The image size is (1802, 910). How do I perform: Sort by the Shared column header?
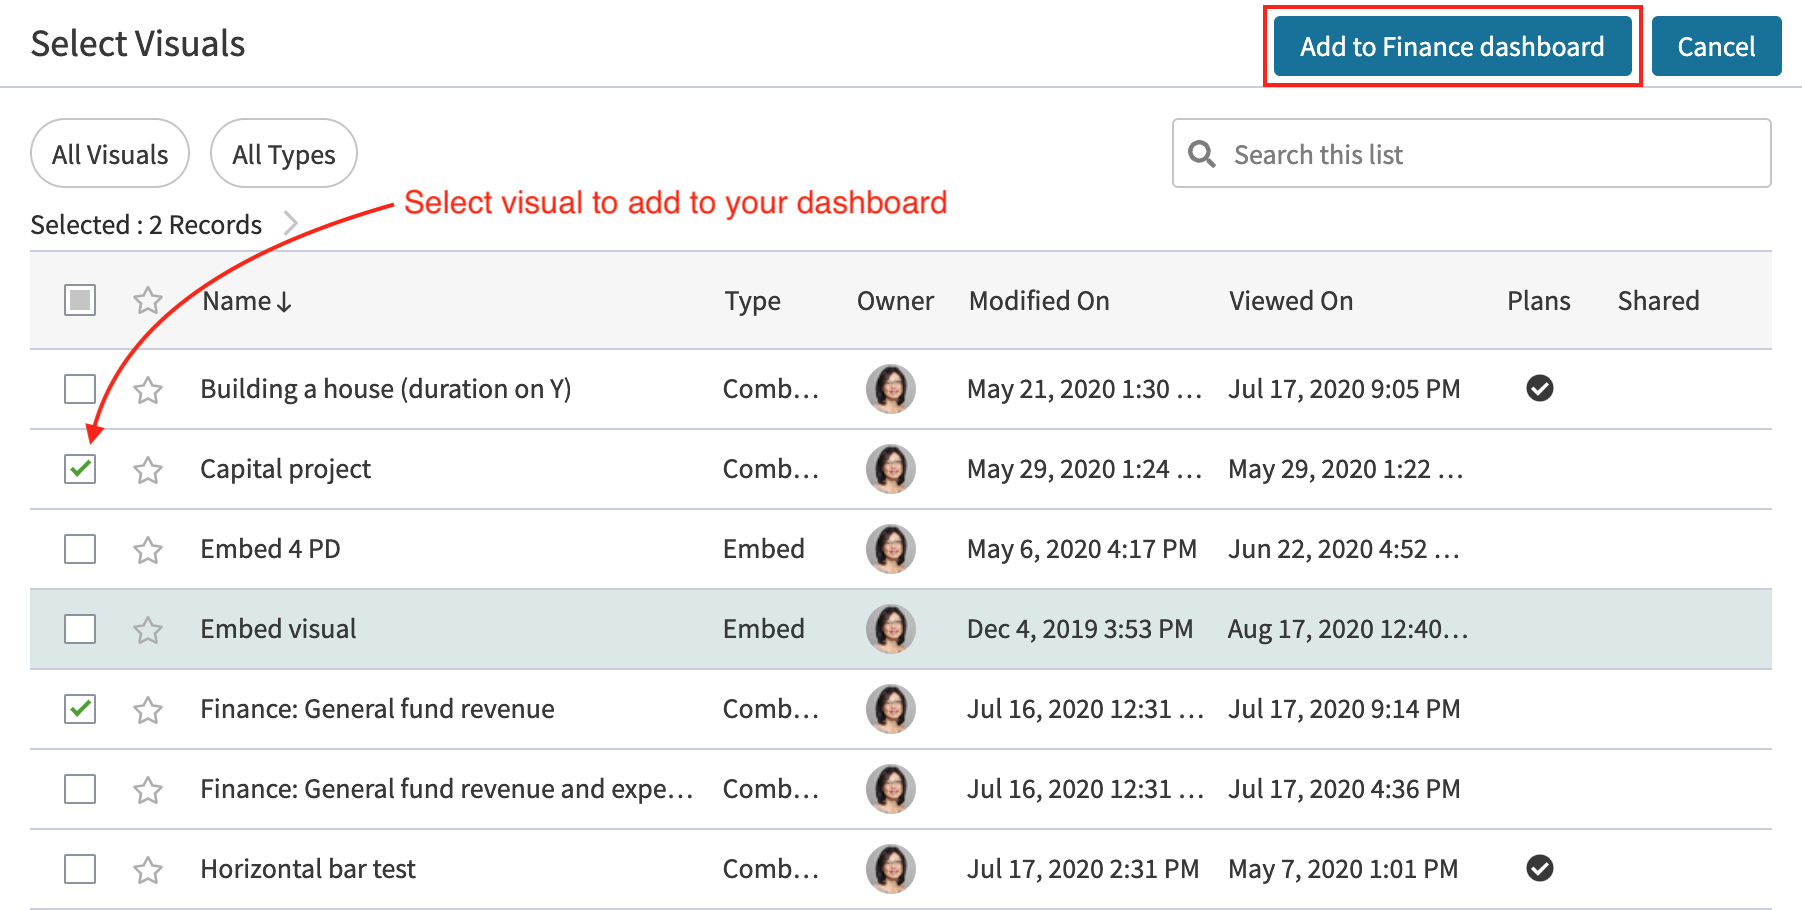pos(1658,301)
